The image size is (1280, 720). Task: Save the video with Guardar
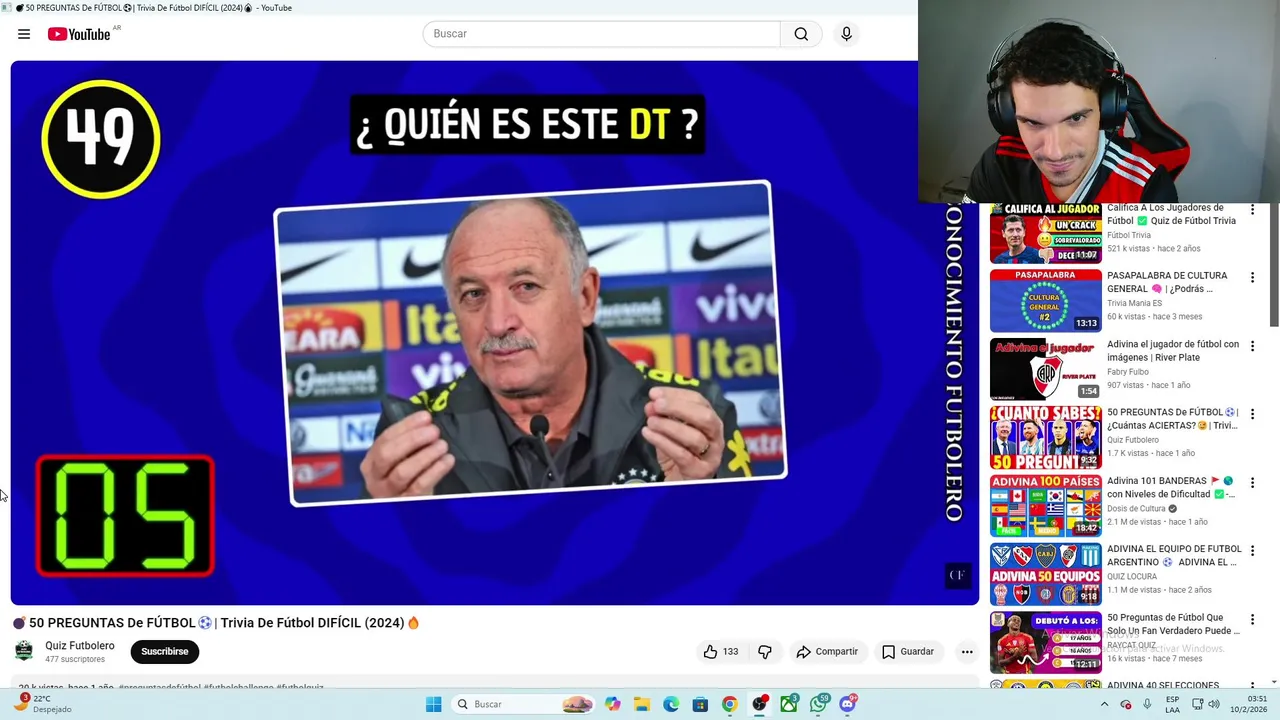point(908,652)
